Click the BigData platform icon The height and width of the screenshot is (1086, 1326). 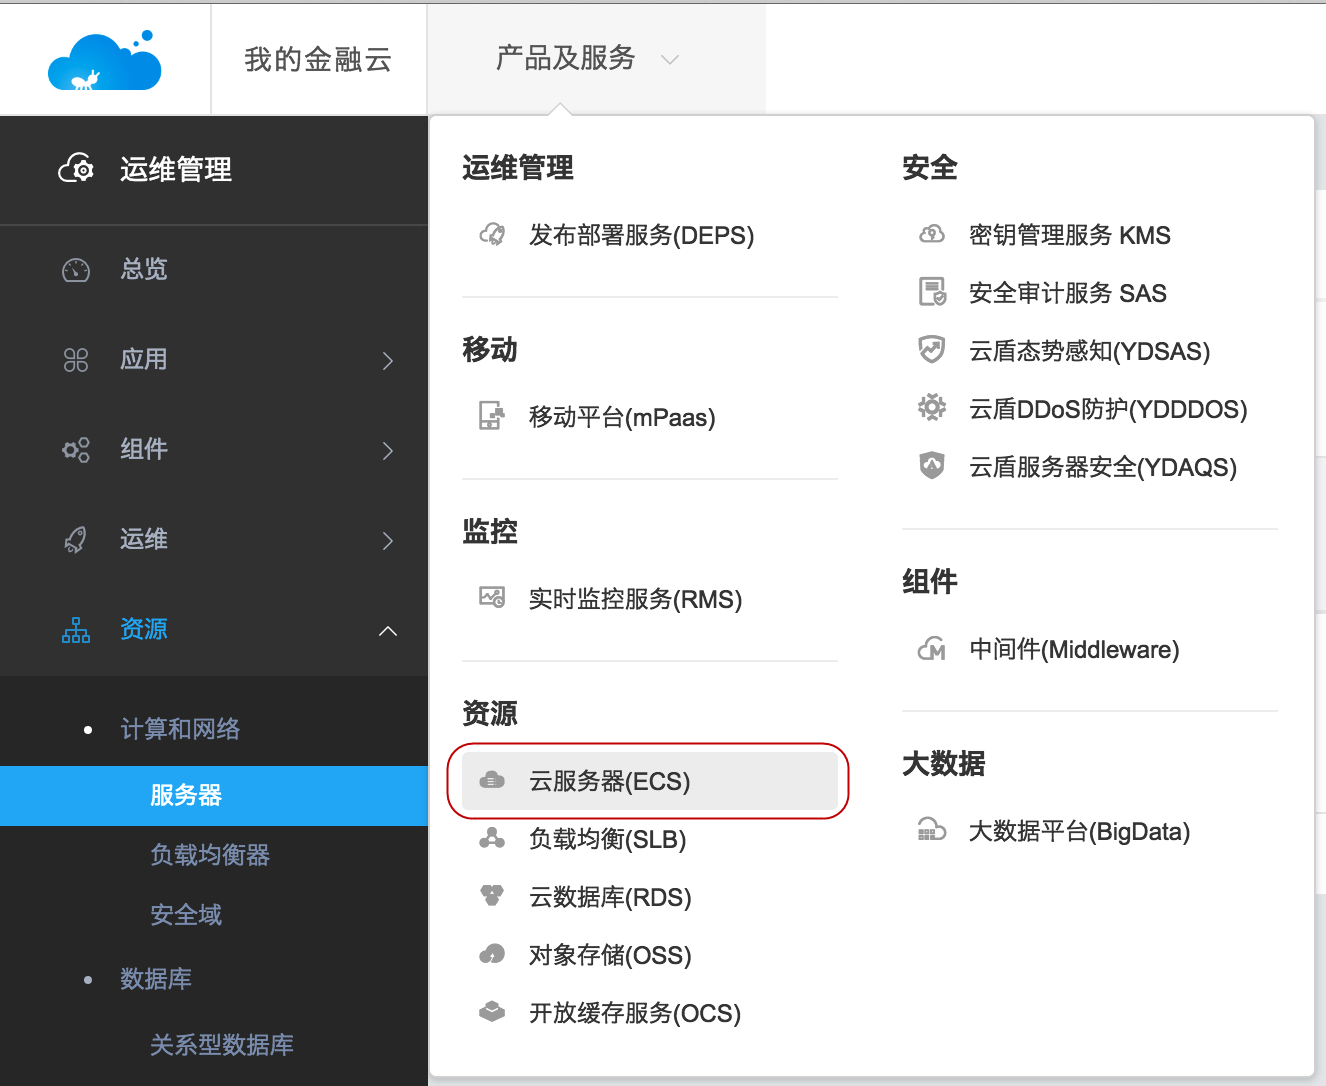pos(932,831)
